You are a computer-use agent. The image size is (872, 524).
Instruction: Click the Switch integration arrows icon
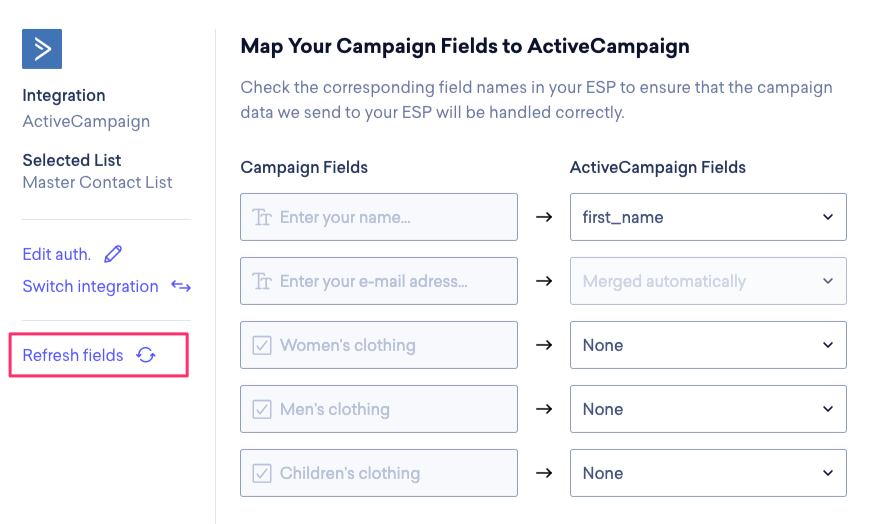click(x=180, y=286)
